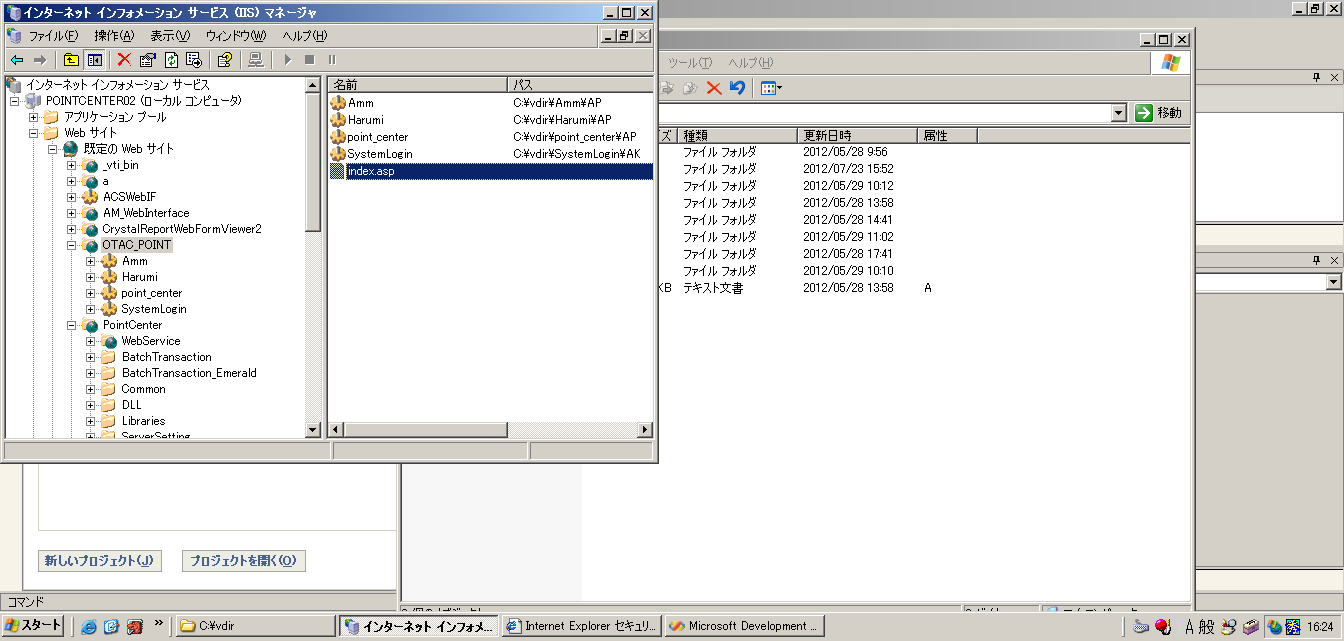Click the connect to computer icon
Viewport: 1344px width, 641px height.
point(256,60)
